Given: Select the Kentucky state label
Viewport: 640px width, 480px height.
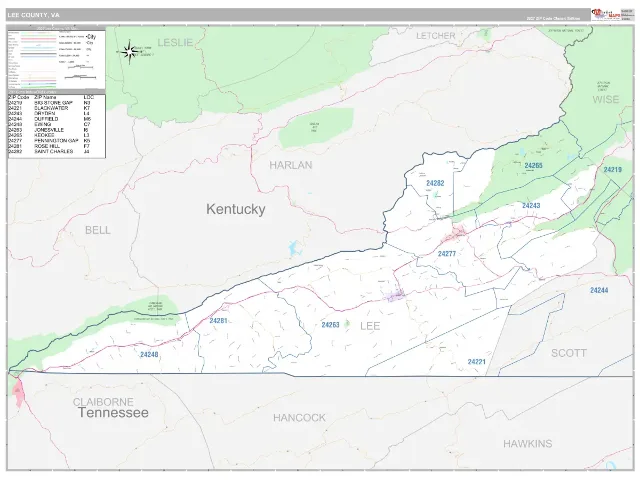Looking at the screenshot, I should coord(236,209).
